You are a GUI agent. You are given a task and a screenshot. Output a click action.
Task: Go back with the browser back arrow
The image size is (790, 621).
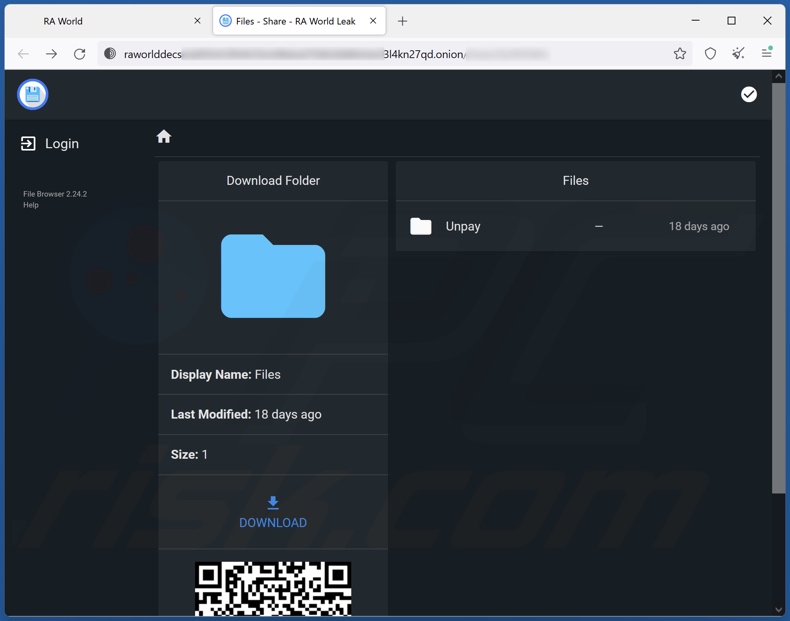tap(23, 54)
